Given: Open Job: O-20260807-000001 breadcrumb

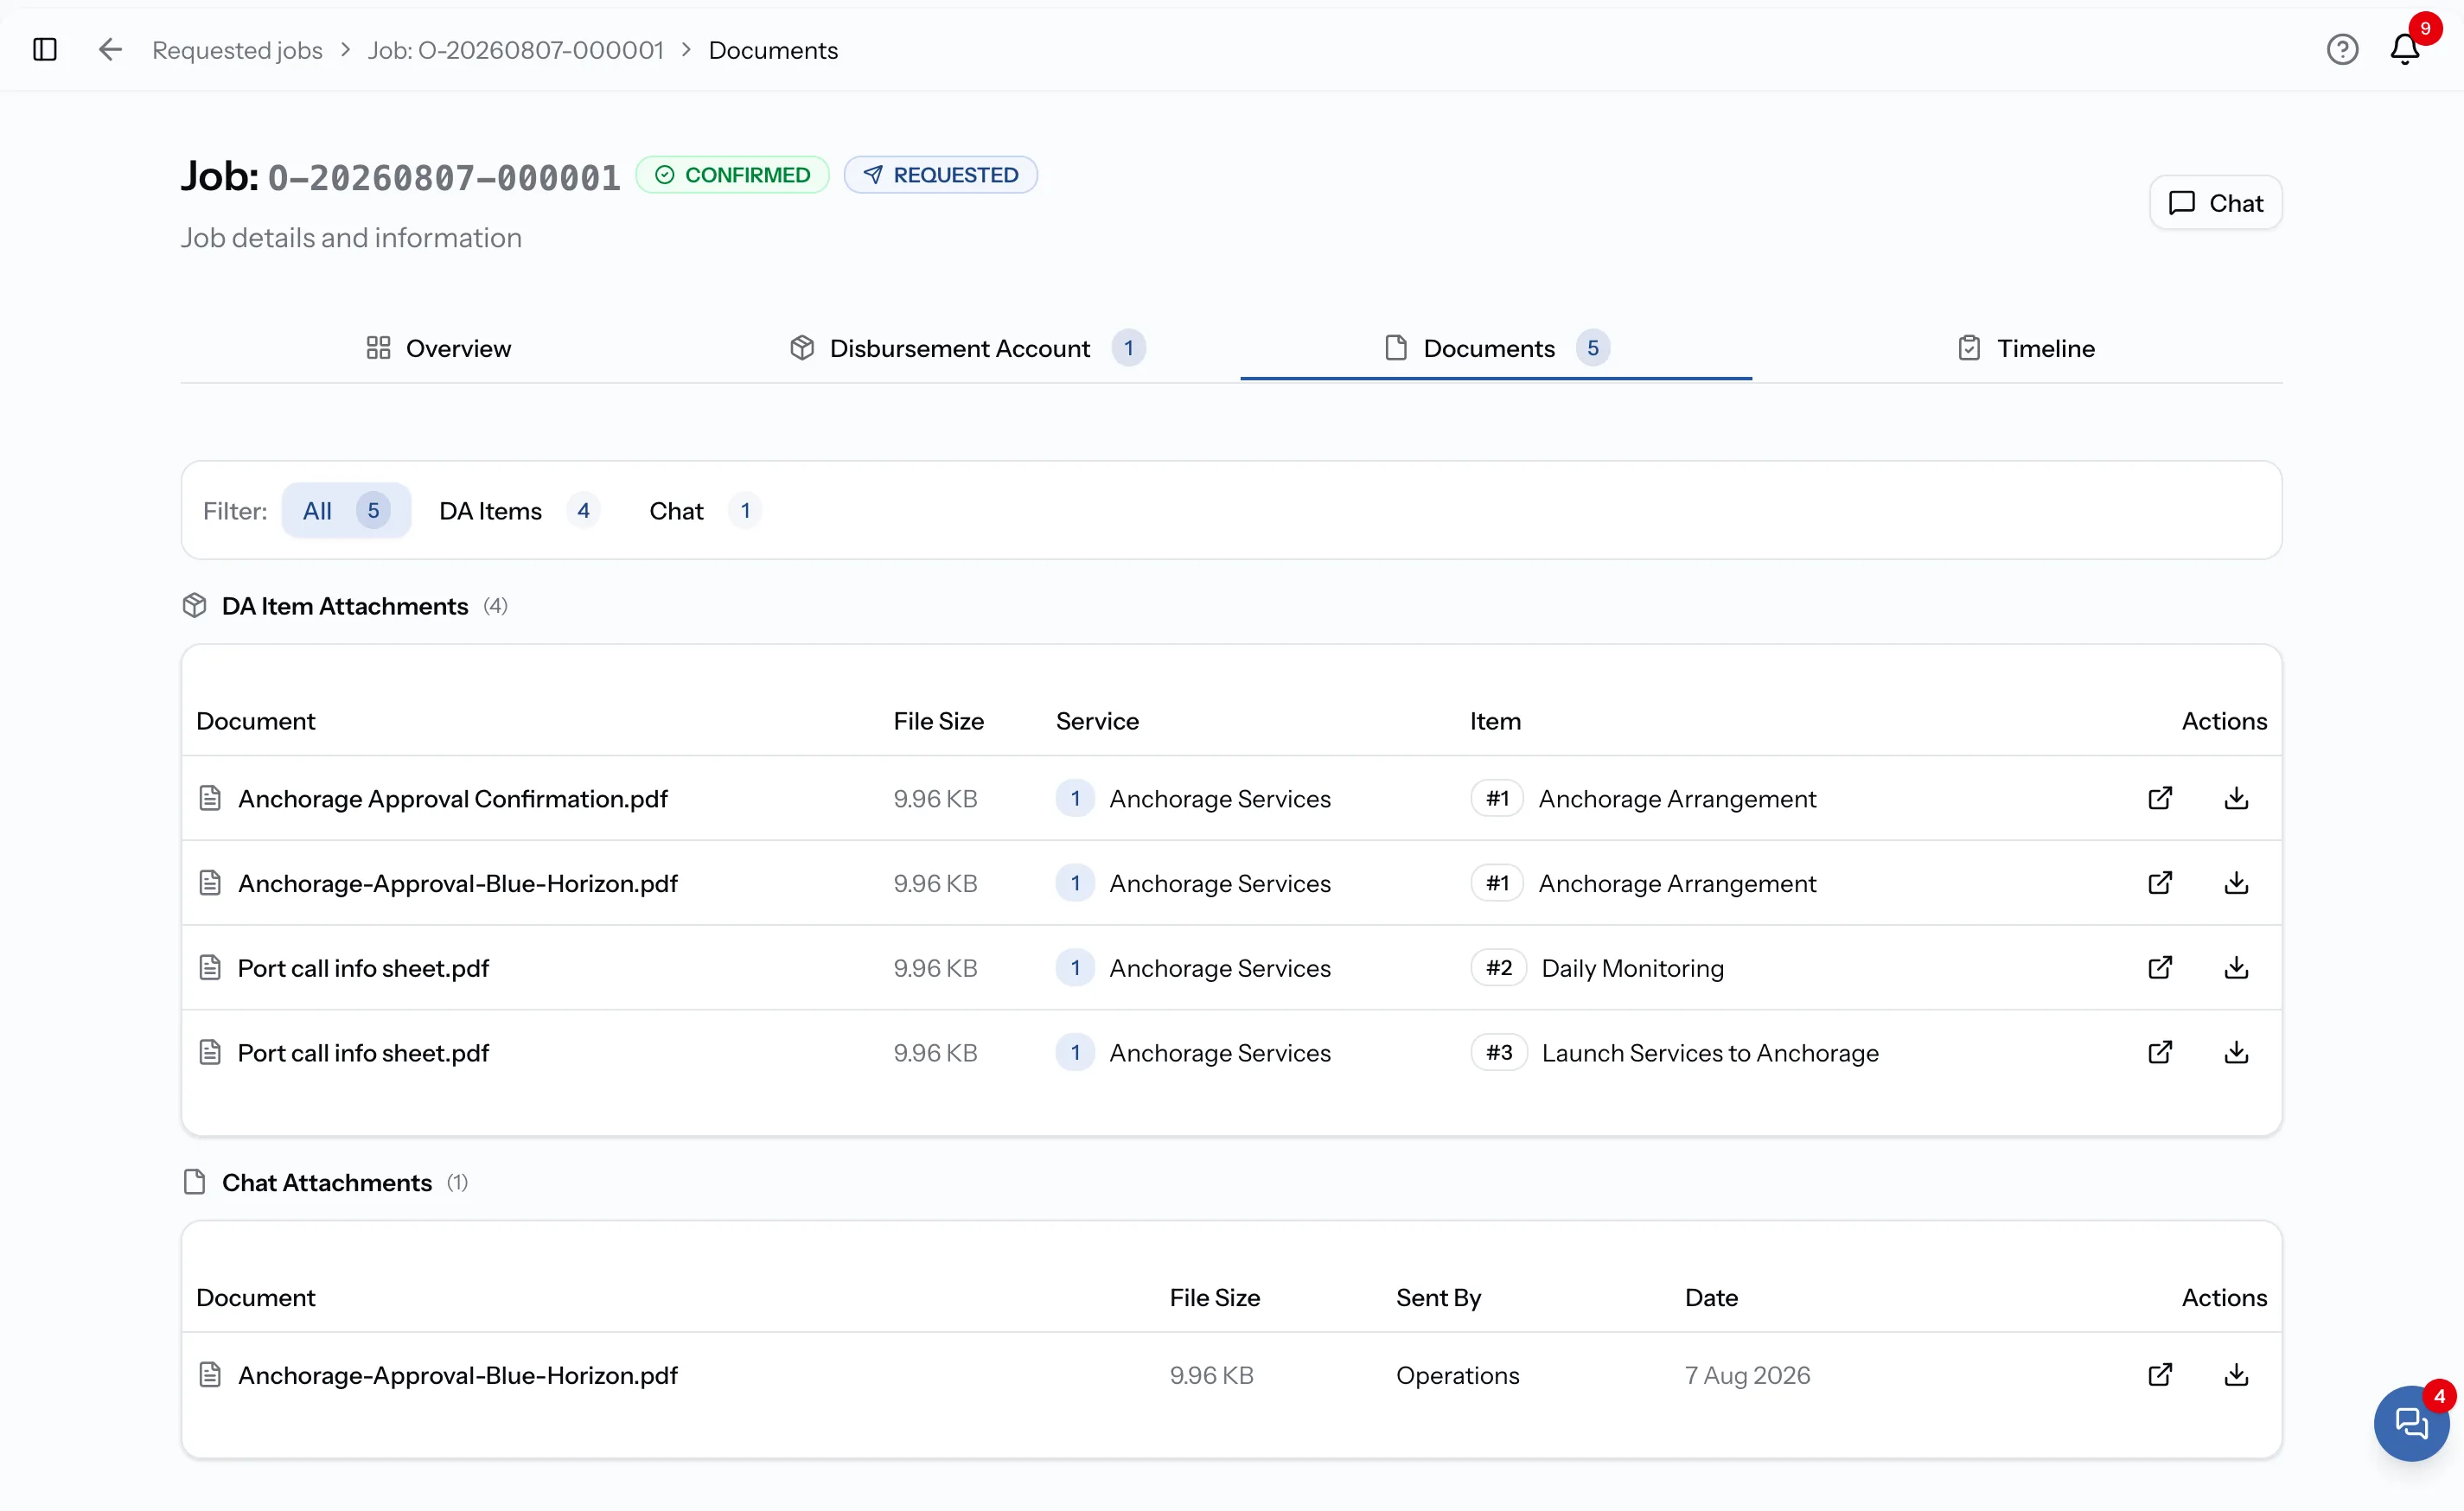Looking at the screenshot, I should coord(515,50).
